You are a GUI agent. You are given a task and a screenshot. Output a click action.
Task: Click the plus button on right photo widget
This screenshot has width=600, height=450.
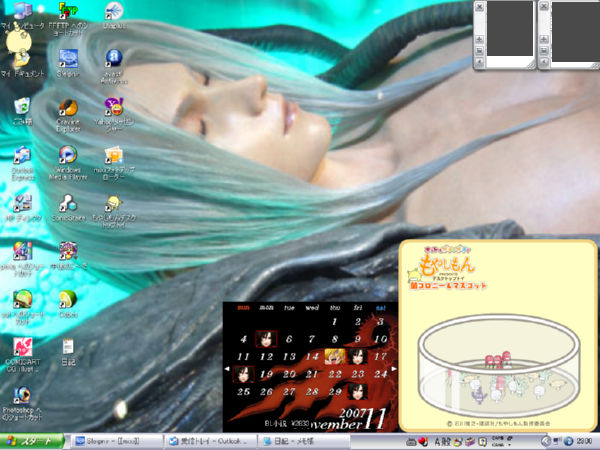(x=545, y=39)
